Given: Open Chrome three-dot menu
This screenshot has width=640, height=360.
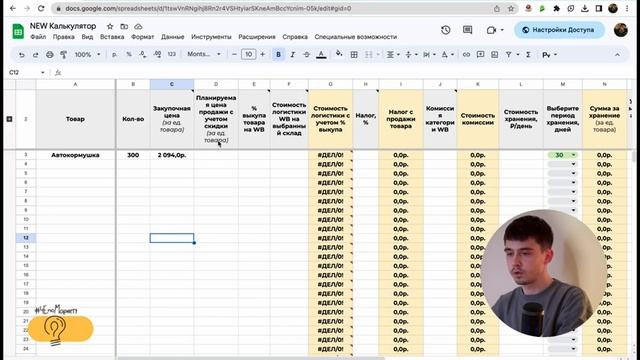Looking at the screenshot, I should 627,8.
